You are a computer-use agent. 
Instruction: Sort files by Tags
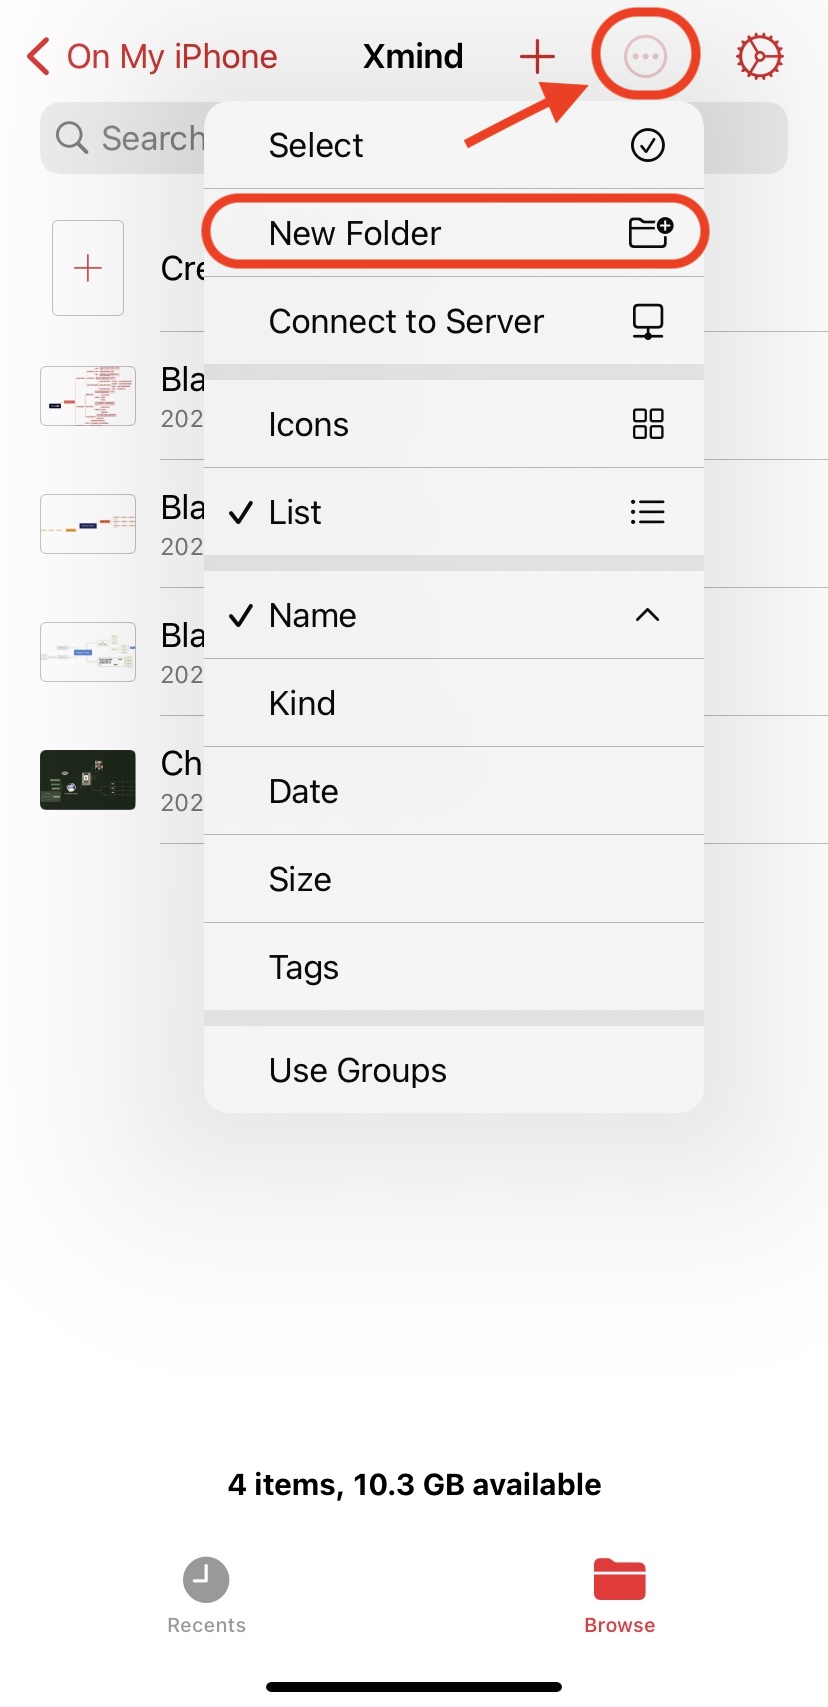pos(454,967)
